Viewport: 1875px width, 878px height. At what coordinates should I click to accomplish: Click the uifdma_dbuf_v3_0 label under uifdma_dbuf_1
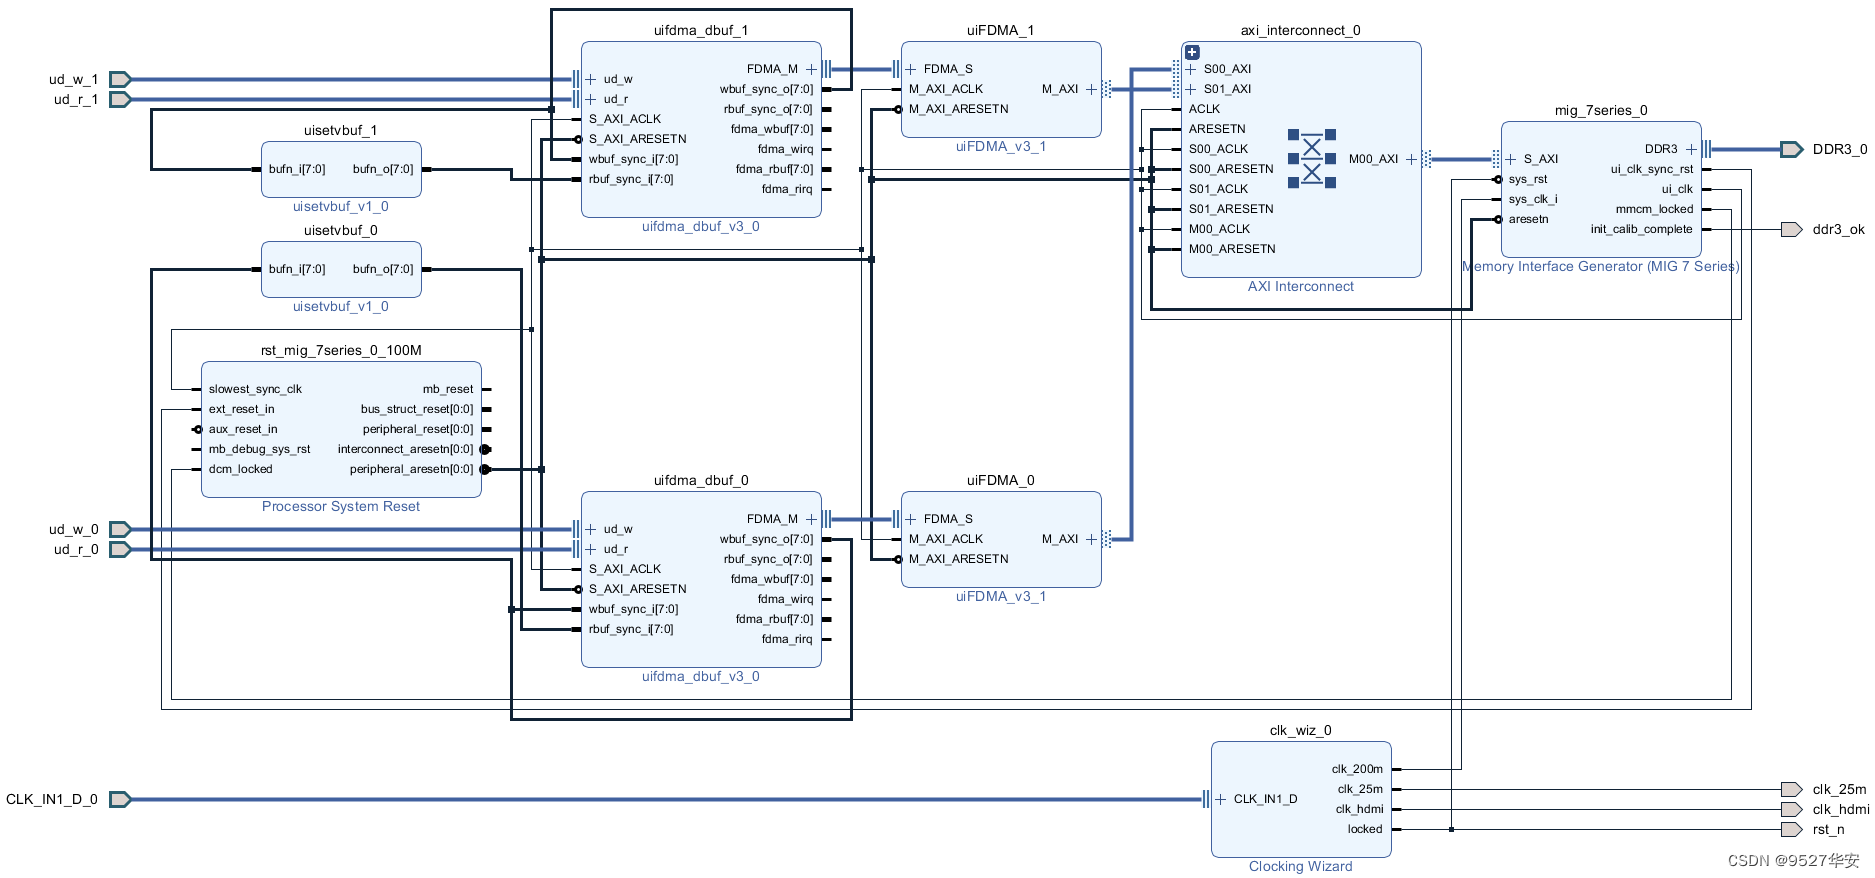click(x=701, y=226)
